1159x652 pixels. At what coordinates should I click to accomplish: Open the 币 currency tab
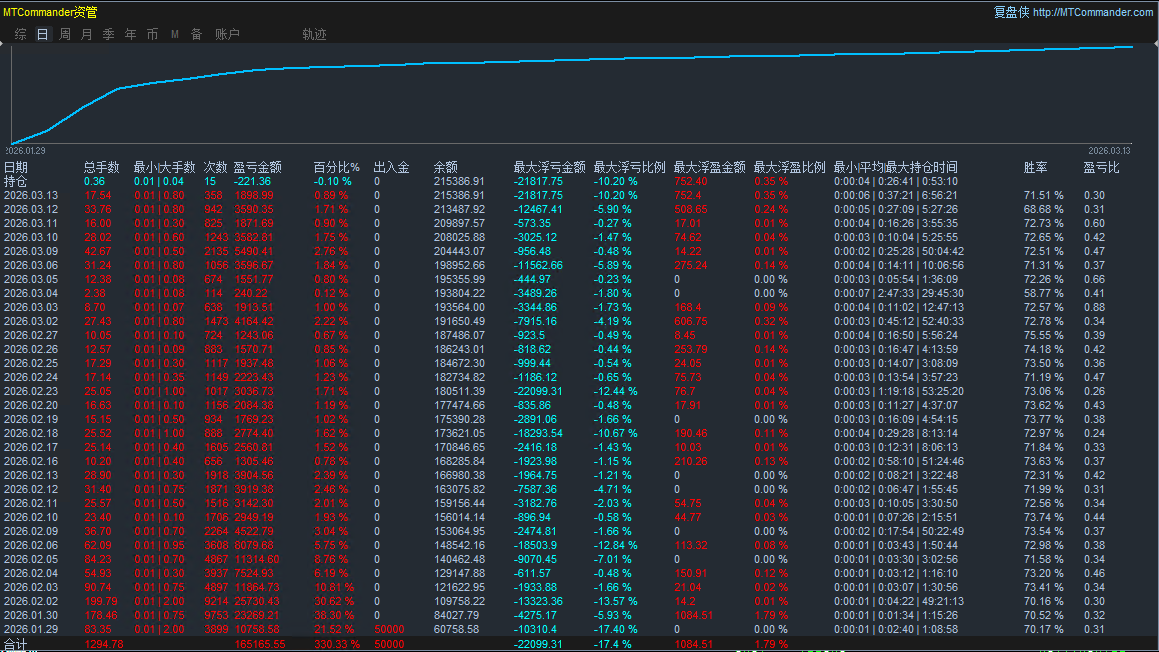(152, 34)
